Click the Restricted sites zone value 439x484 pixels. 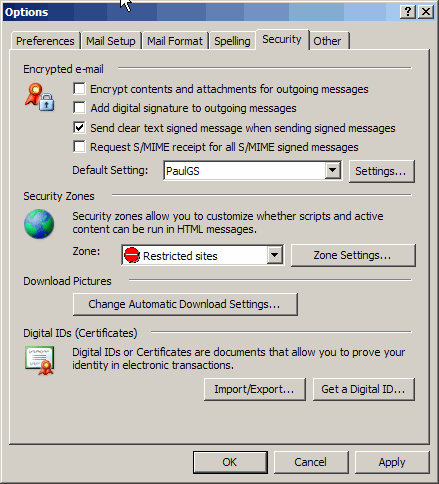tap(180, 256)
